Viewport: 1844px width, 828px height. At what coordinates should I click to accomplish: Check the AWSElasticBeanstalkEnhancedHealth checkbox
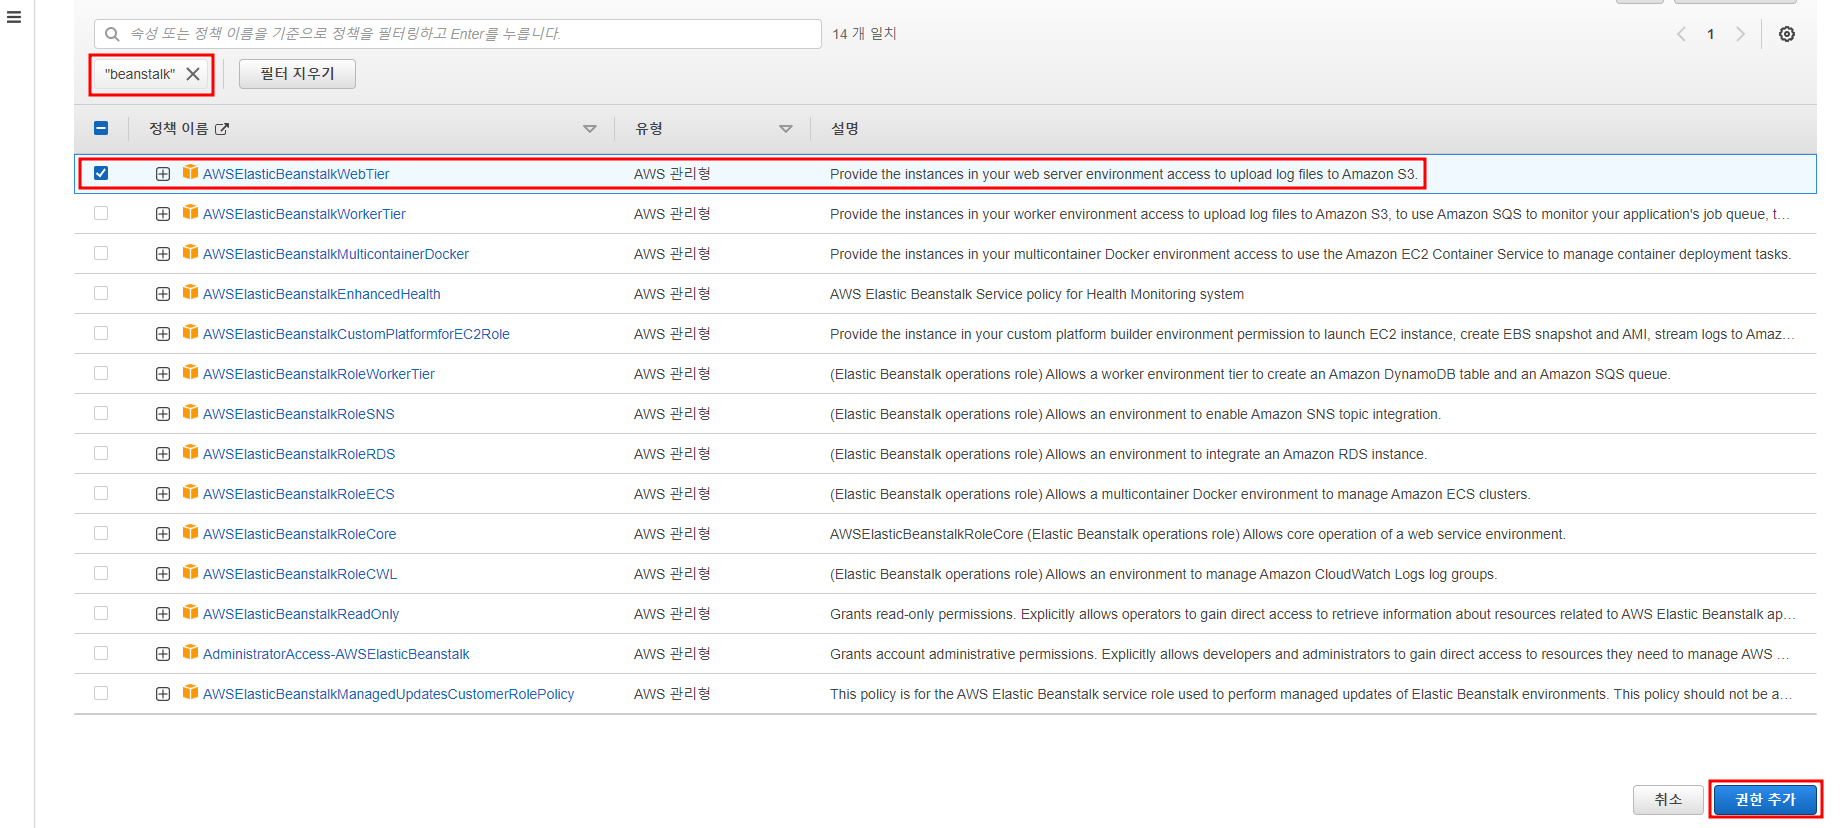tap(101, 293)
